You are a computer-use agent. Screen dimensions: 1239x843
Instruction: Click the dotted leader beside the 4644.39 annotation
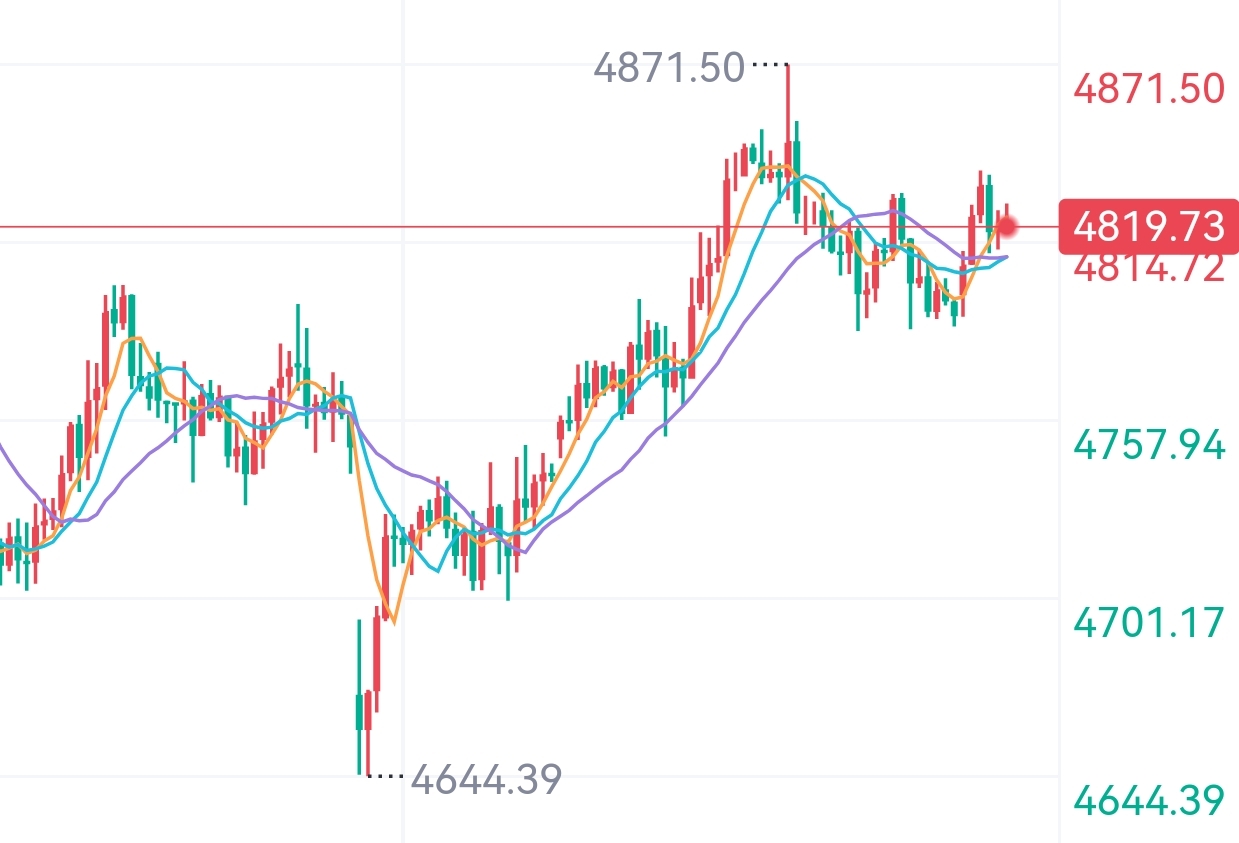coord(387,776)
